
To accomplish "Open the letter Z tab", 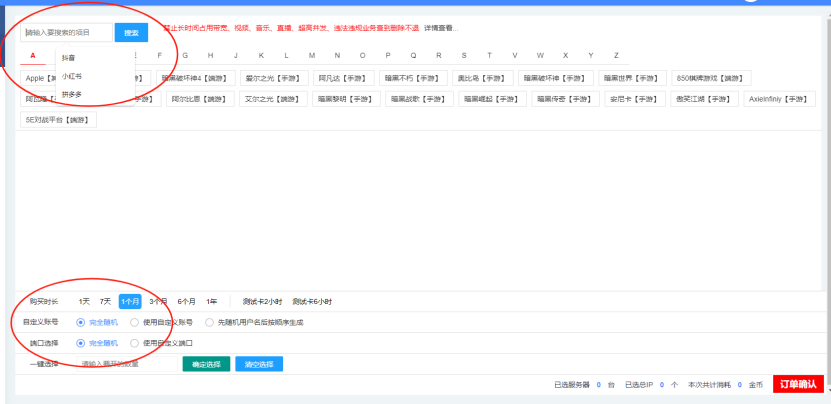I will coord(616,55).
